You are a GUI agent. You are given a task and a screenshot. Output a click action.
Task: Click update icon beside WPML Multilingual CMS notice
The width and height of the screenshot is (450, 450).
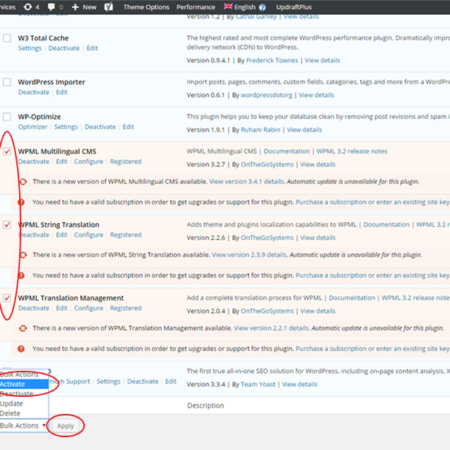point(23,182)
